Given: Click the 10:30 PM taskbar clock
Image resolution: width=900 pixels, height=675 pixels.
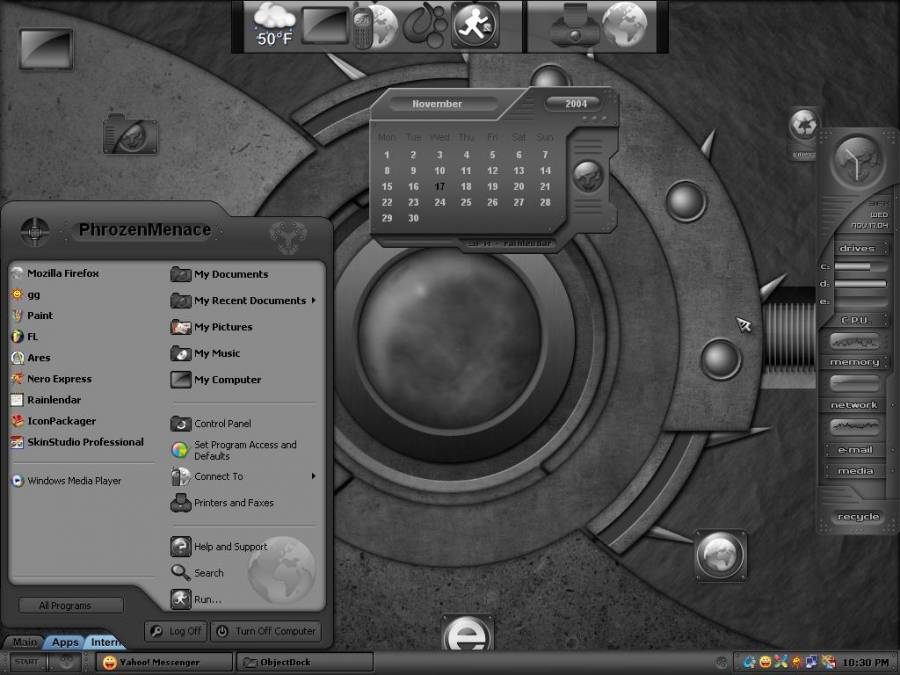Looking at the screenshot, I should click(866, 662).
